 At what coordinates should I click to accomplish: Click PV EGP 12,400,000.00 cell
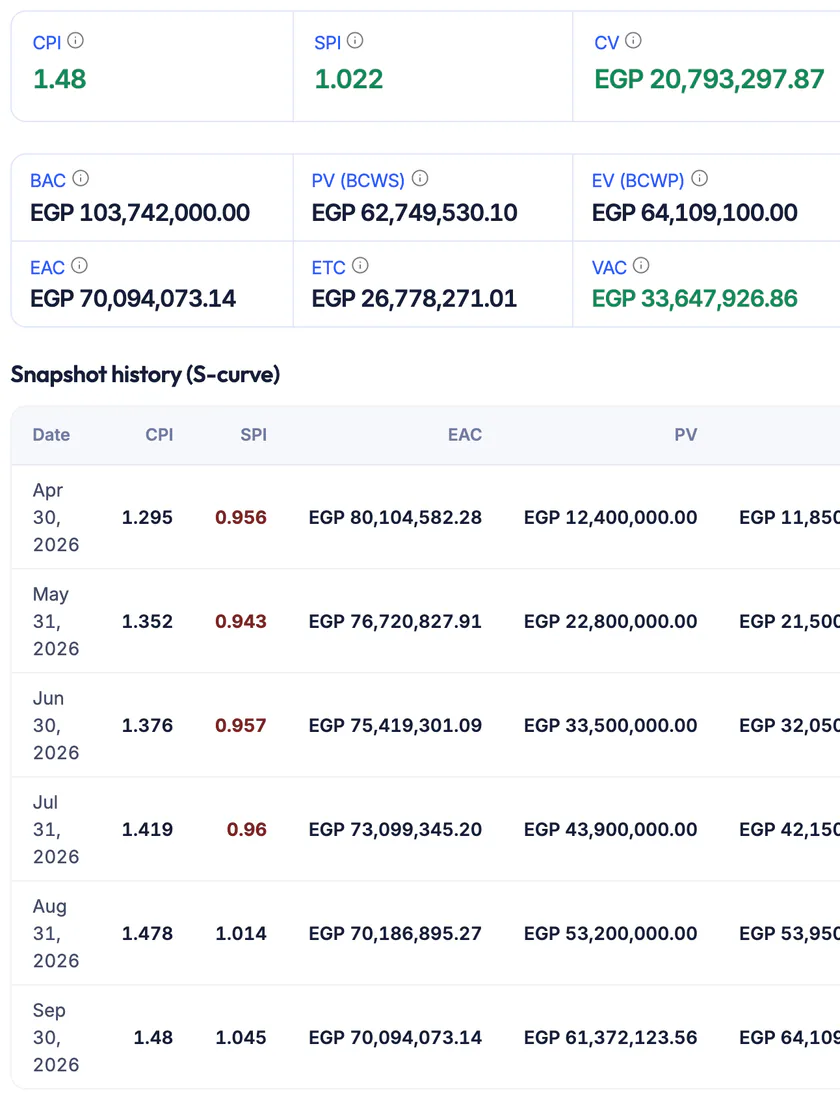tap(611, 517)
